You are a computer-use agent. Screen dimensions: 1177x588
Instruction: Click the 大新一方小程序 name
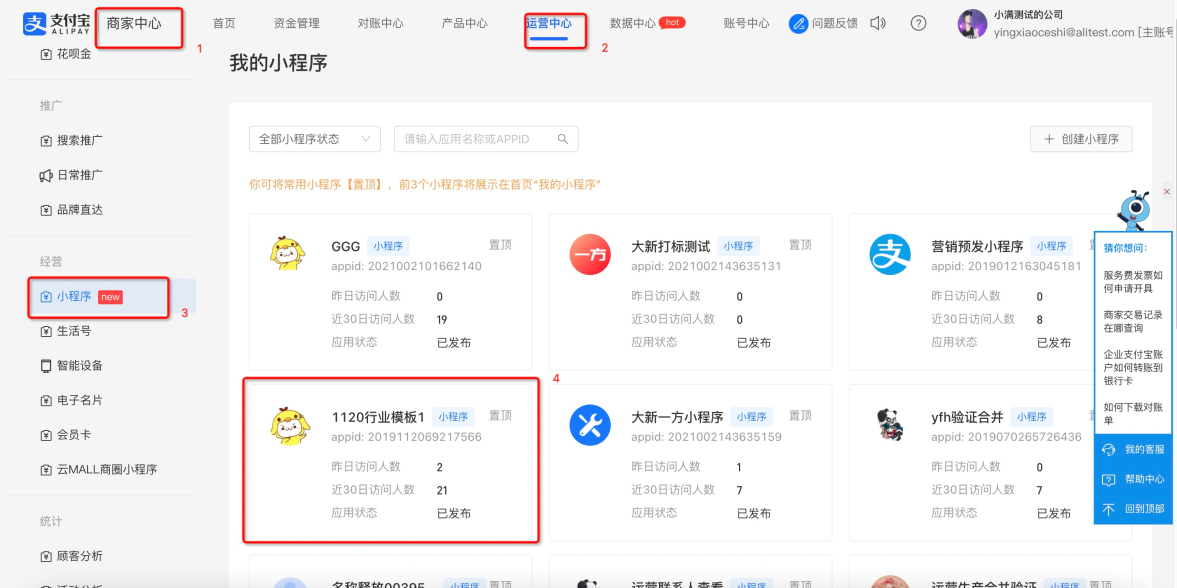(x=677, y=417)
